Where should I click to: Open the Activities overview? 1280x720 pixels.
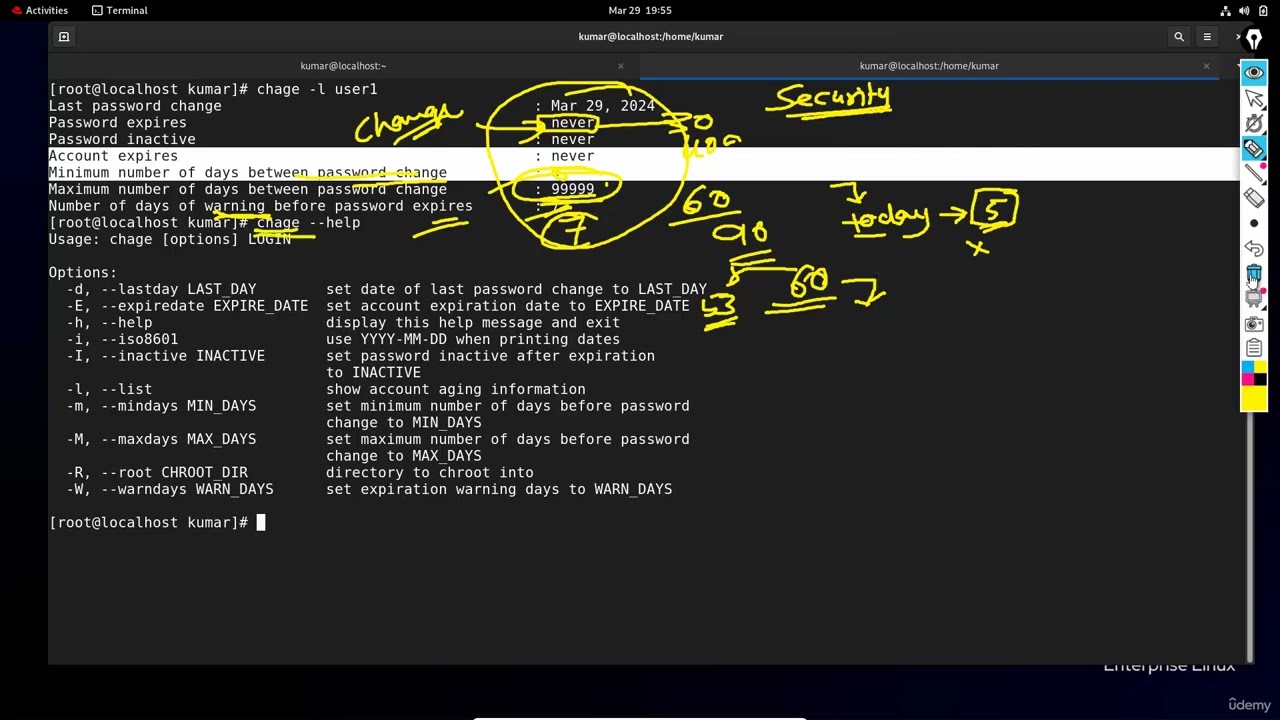[x=40, y=10]
